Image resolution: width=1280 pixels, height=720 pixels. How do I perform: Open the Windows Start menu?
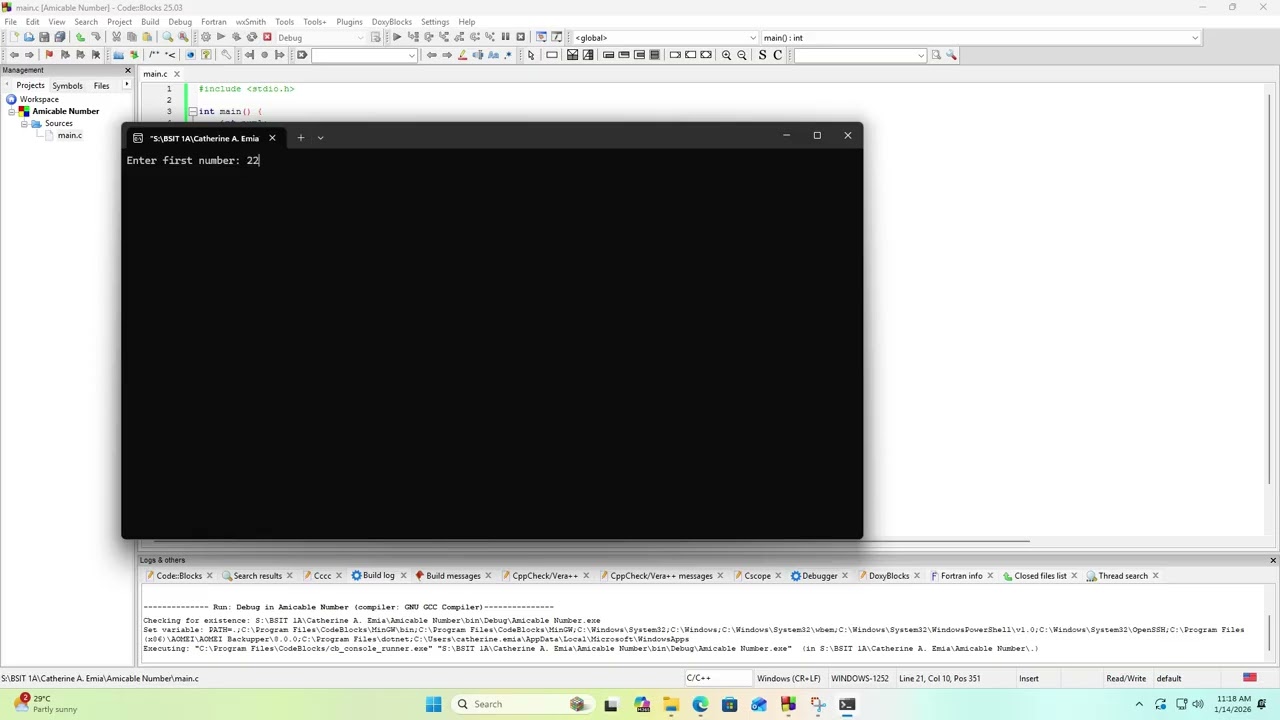coord(433,704)
